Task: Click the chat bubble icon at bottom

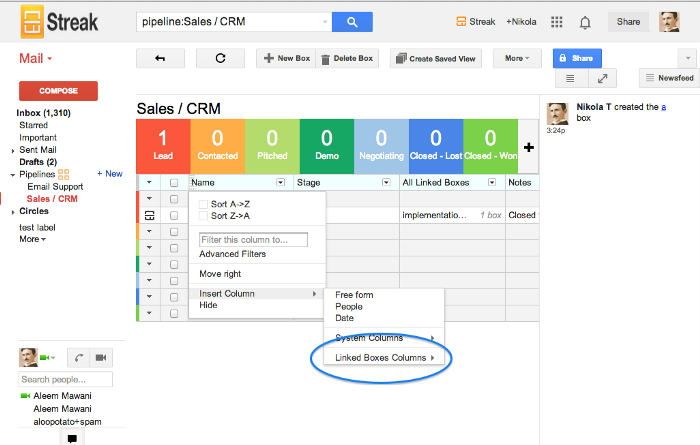Action: click(x=72, y=438)
